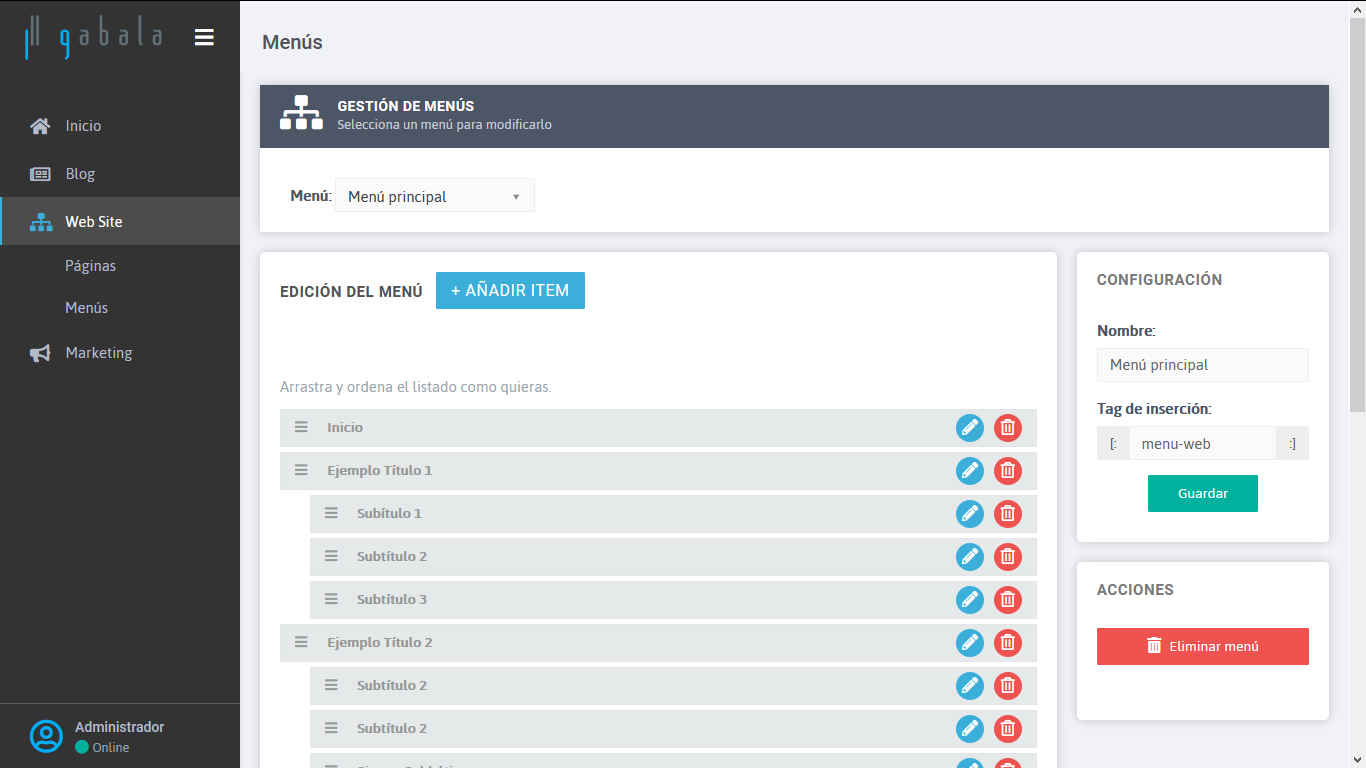
Task: Click the drag handle of Ejemplo Título 1
Action: pyautogui.click(x=301, y=470)
